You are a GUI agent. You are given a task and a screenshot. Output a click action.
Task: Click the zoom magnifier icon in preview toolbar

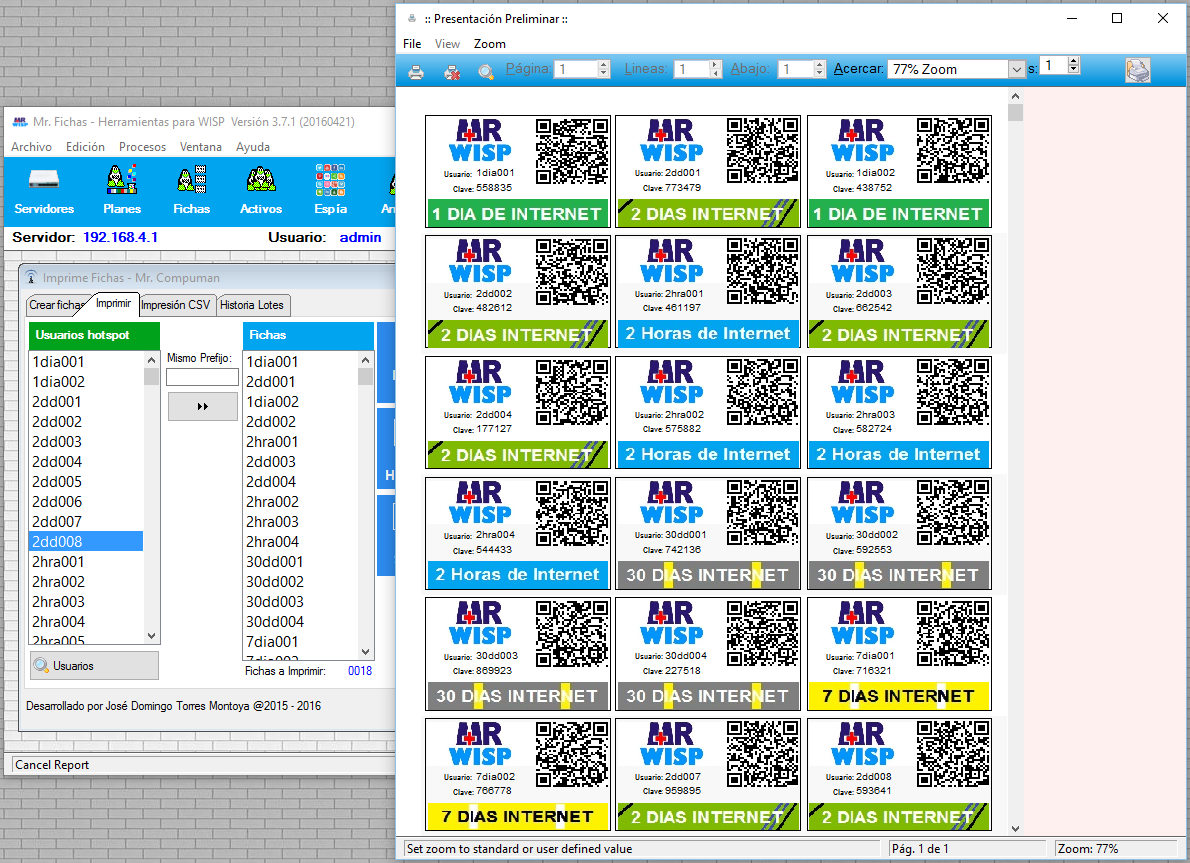[x=489, y=71]
